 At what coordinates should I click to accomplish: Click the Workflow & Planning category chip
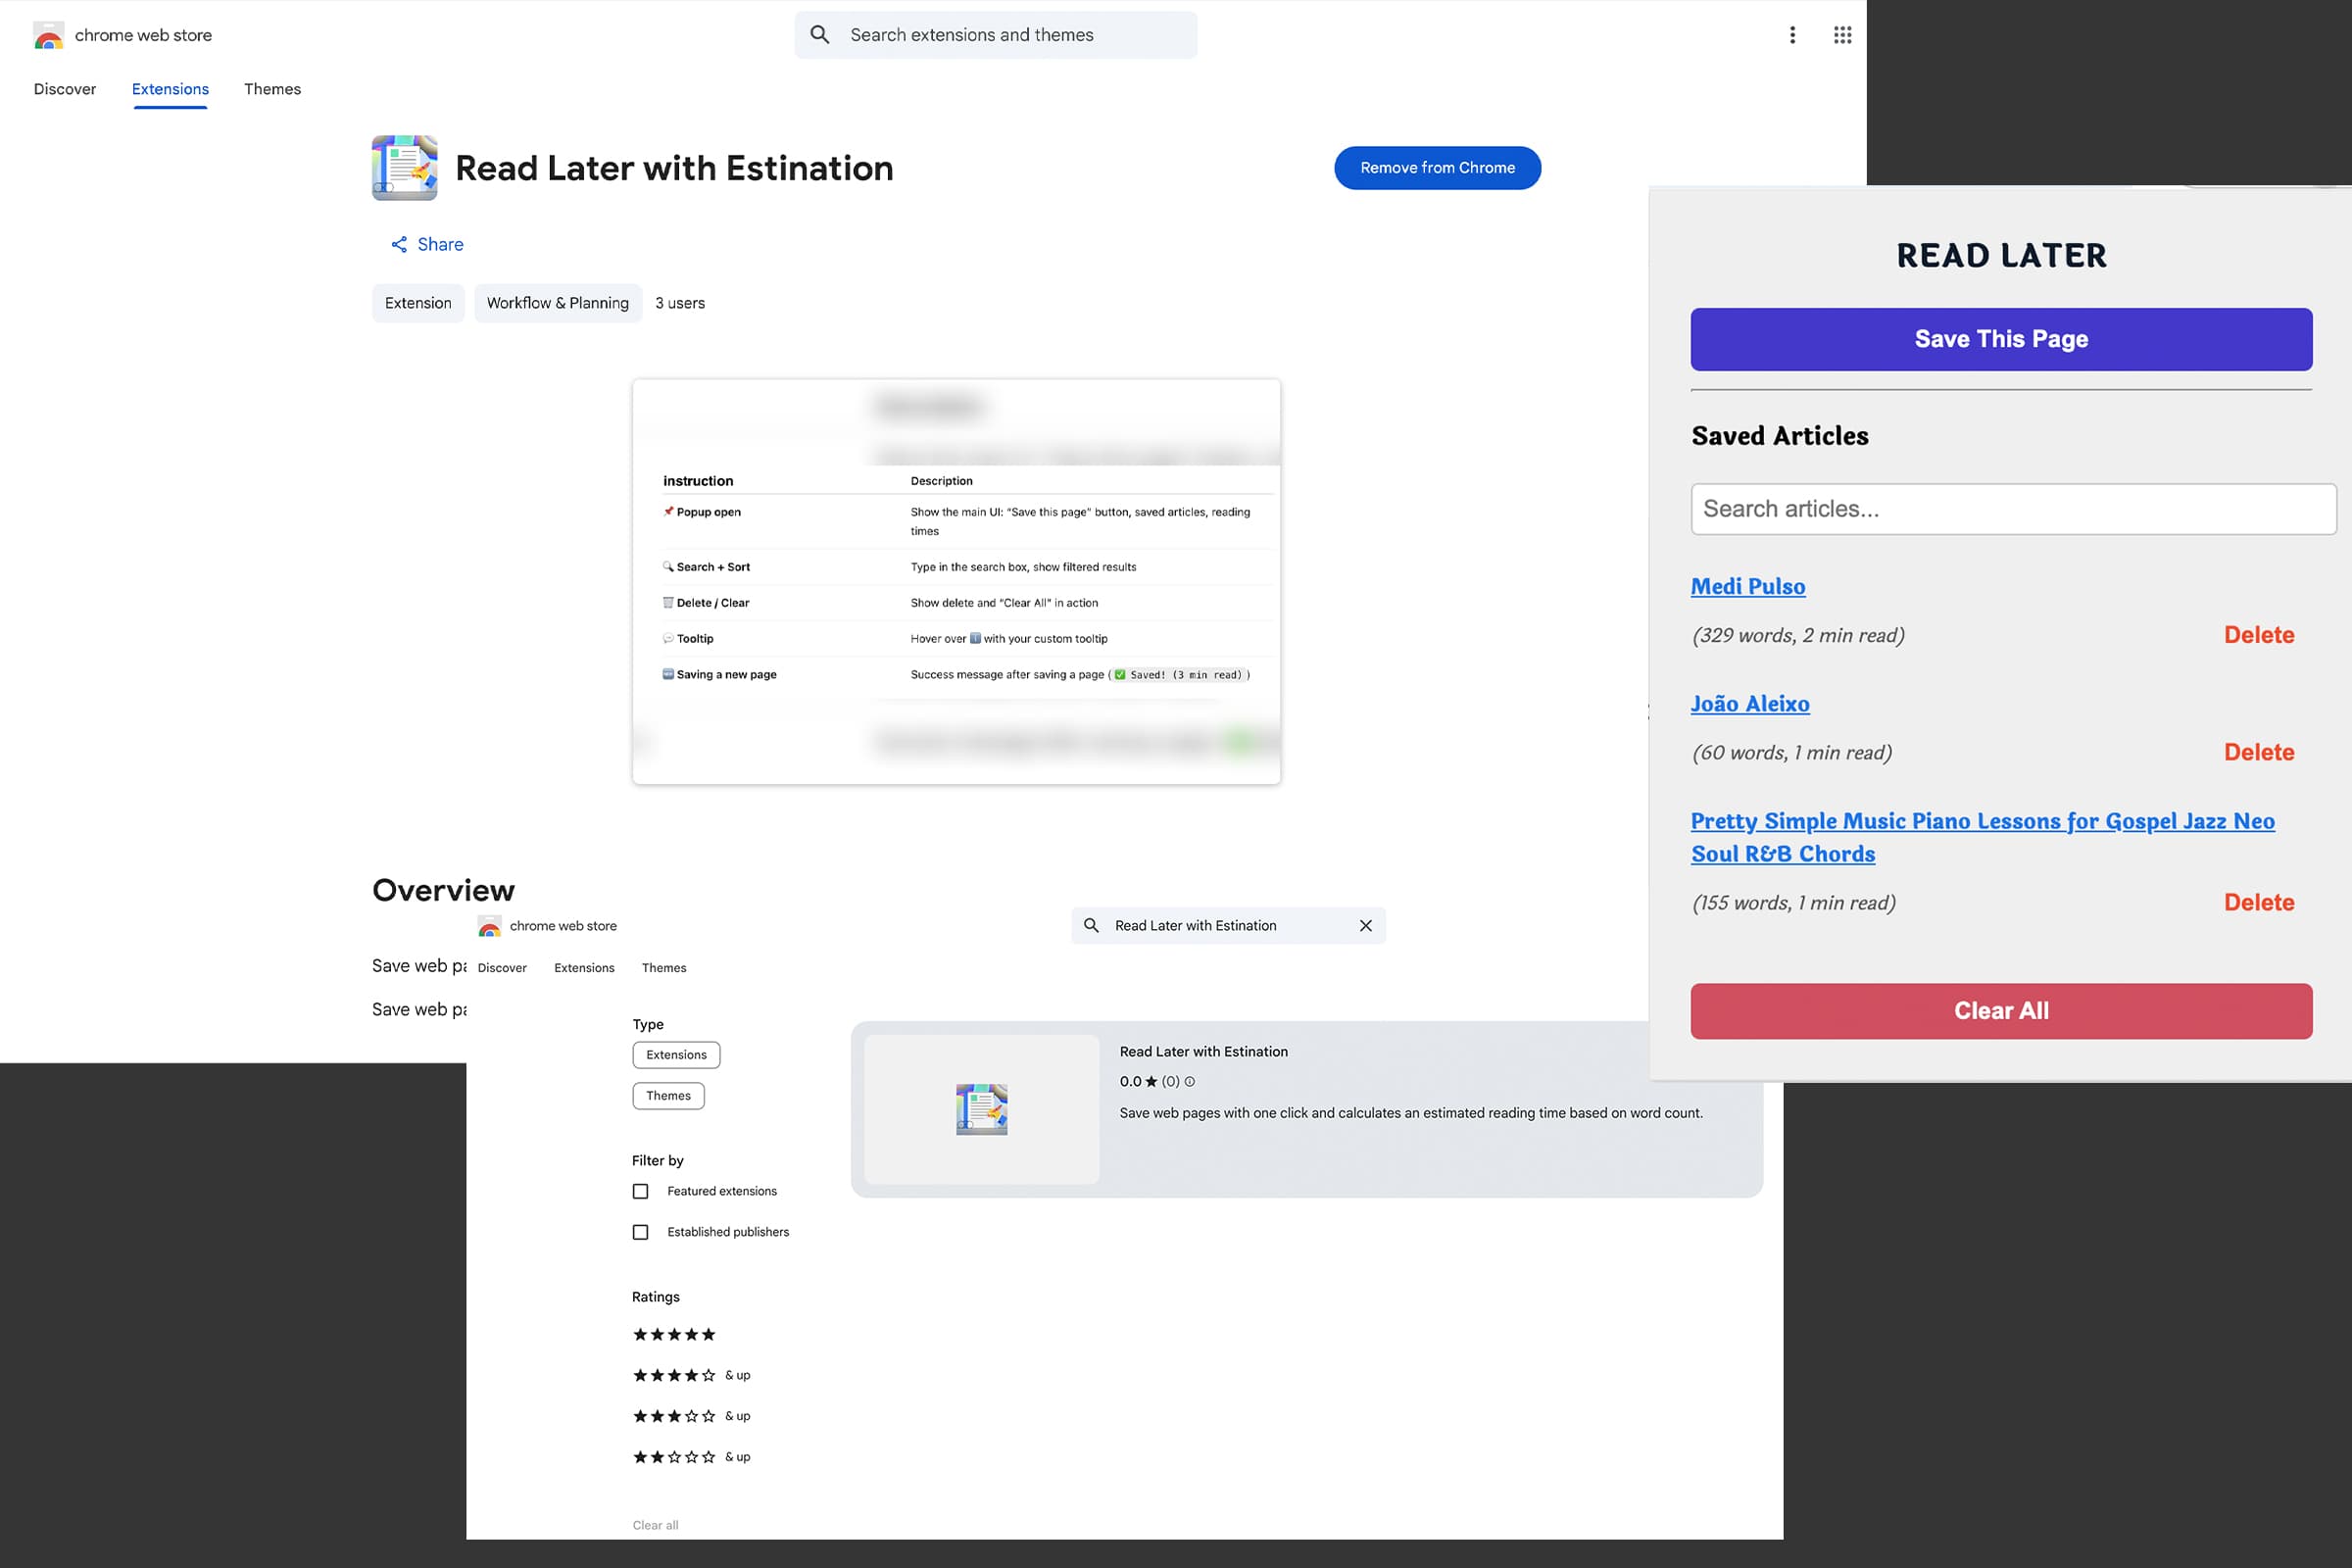(x=557, y=303)
